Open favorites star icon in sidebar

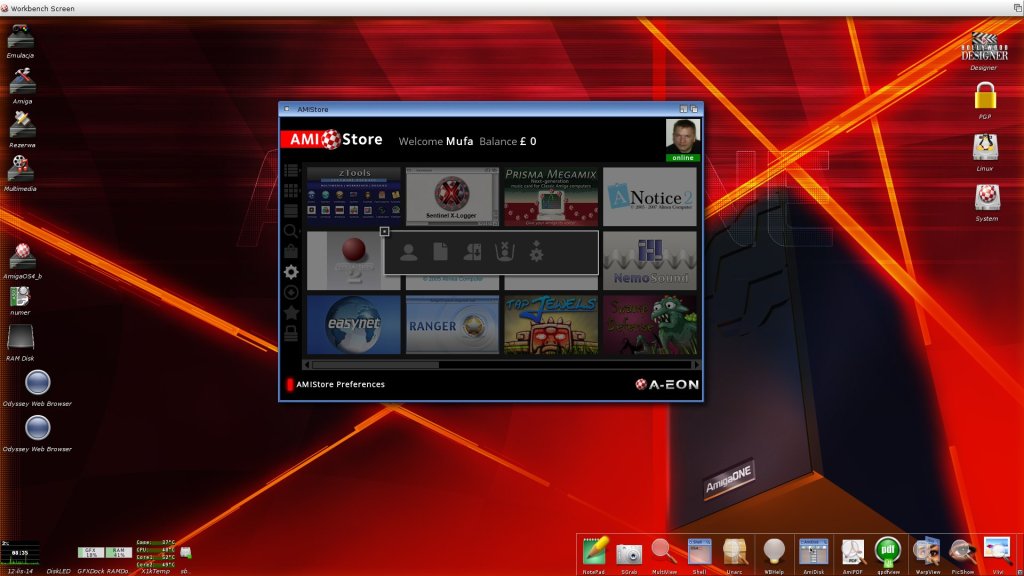tap(291, 313)
